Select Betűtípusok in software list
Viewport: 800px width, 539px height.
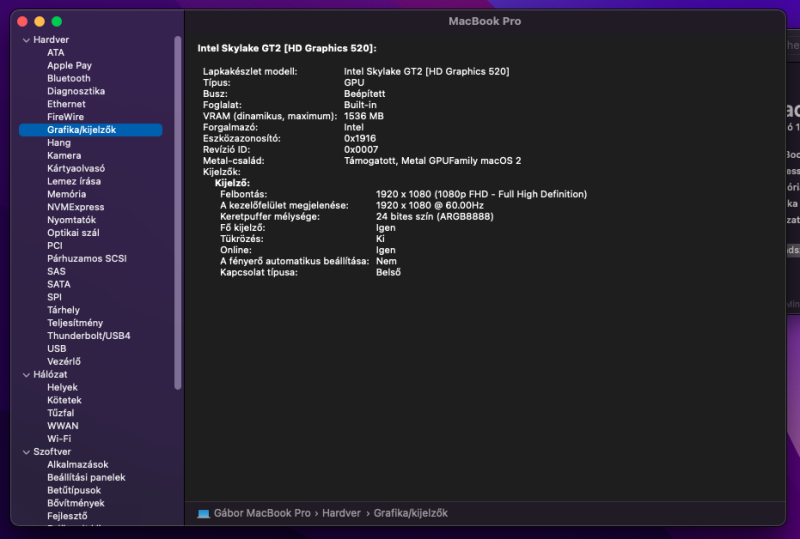[74, 491]
